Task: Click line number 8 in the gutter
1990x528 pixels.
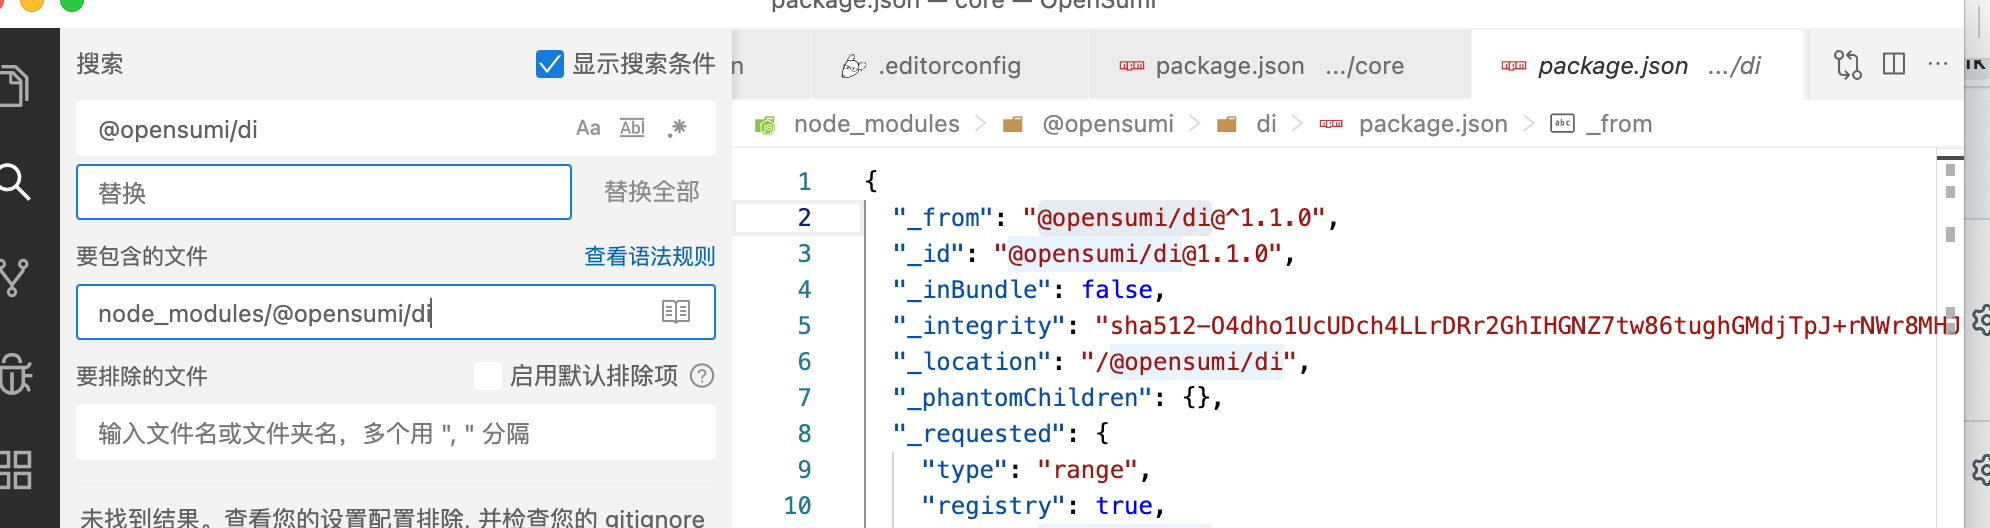Action: (804, 433)
